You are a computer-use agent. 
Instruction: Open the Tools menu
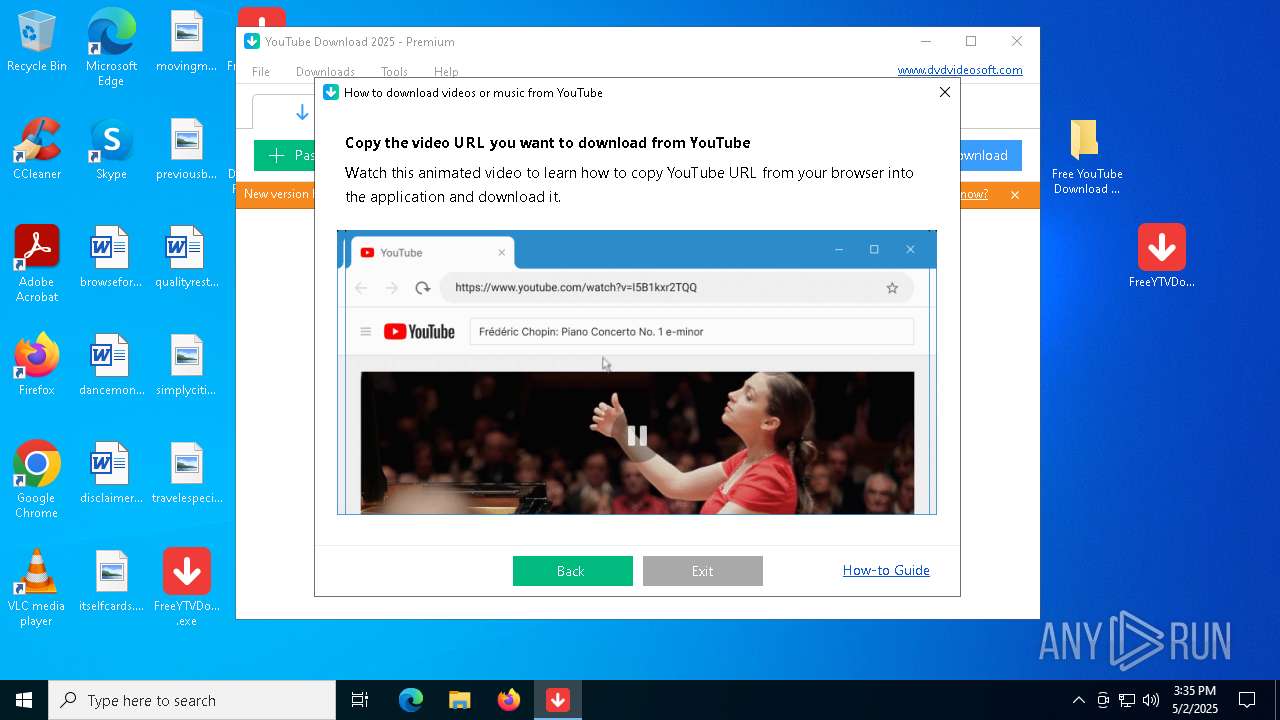(394, 72)
